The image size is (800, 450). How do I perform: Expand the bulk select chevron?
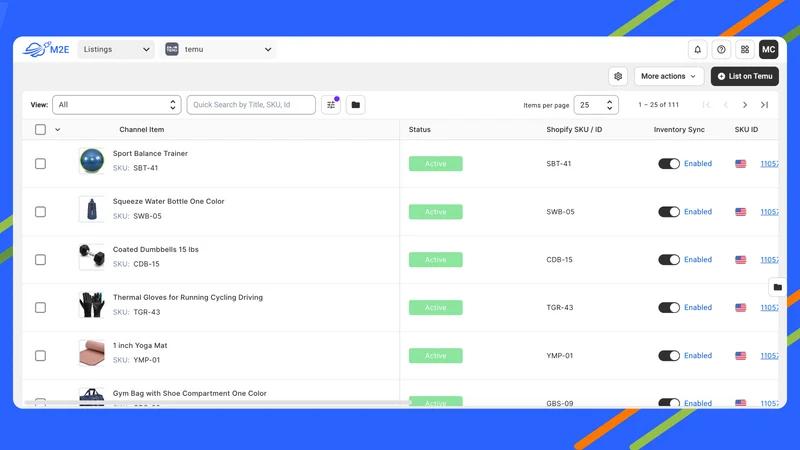point(58,130)
